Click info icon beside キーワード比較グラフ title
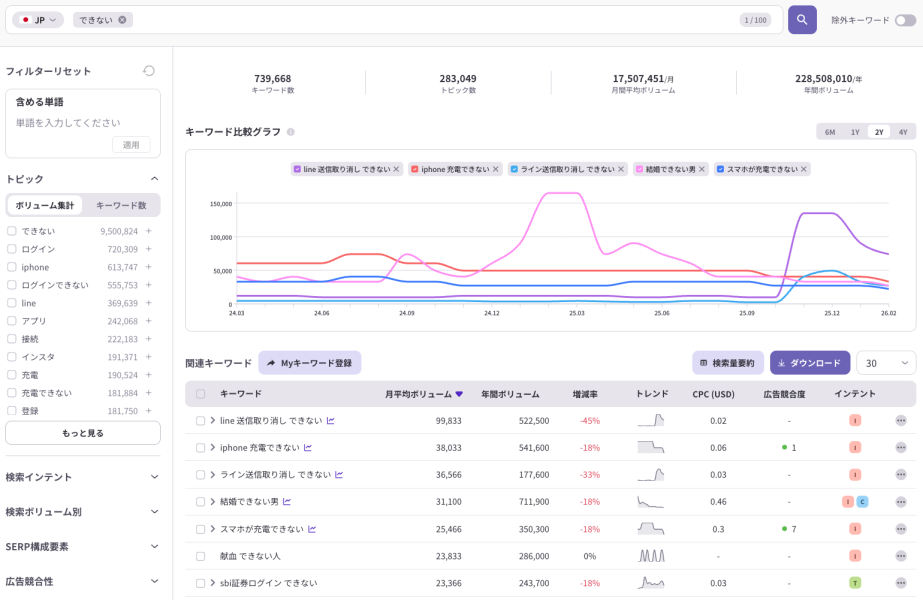 tap(291, 132)
